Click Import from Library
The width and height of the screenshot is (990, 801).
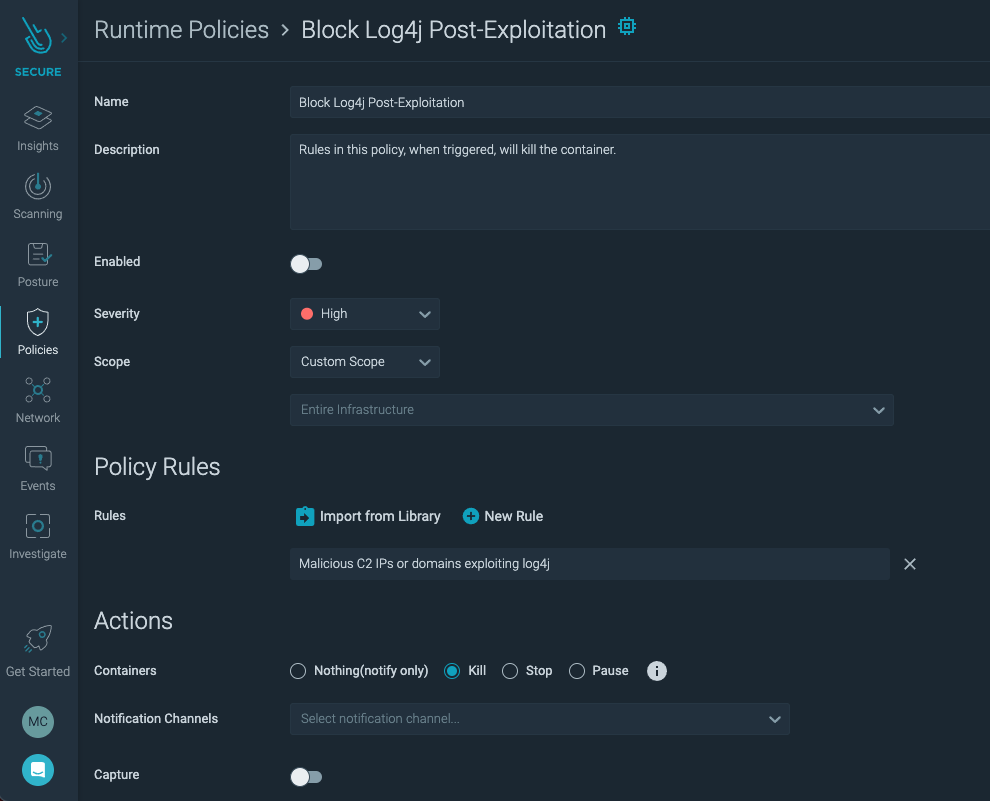point(368,516)
